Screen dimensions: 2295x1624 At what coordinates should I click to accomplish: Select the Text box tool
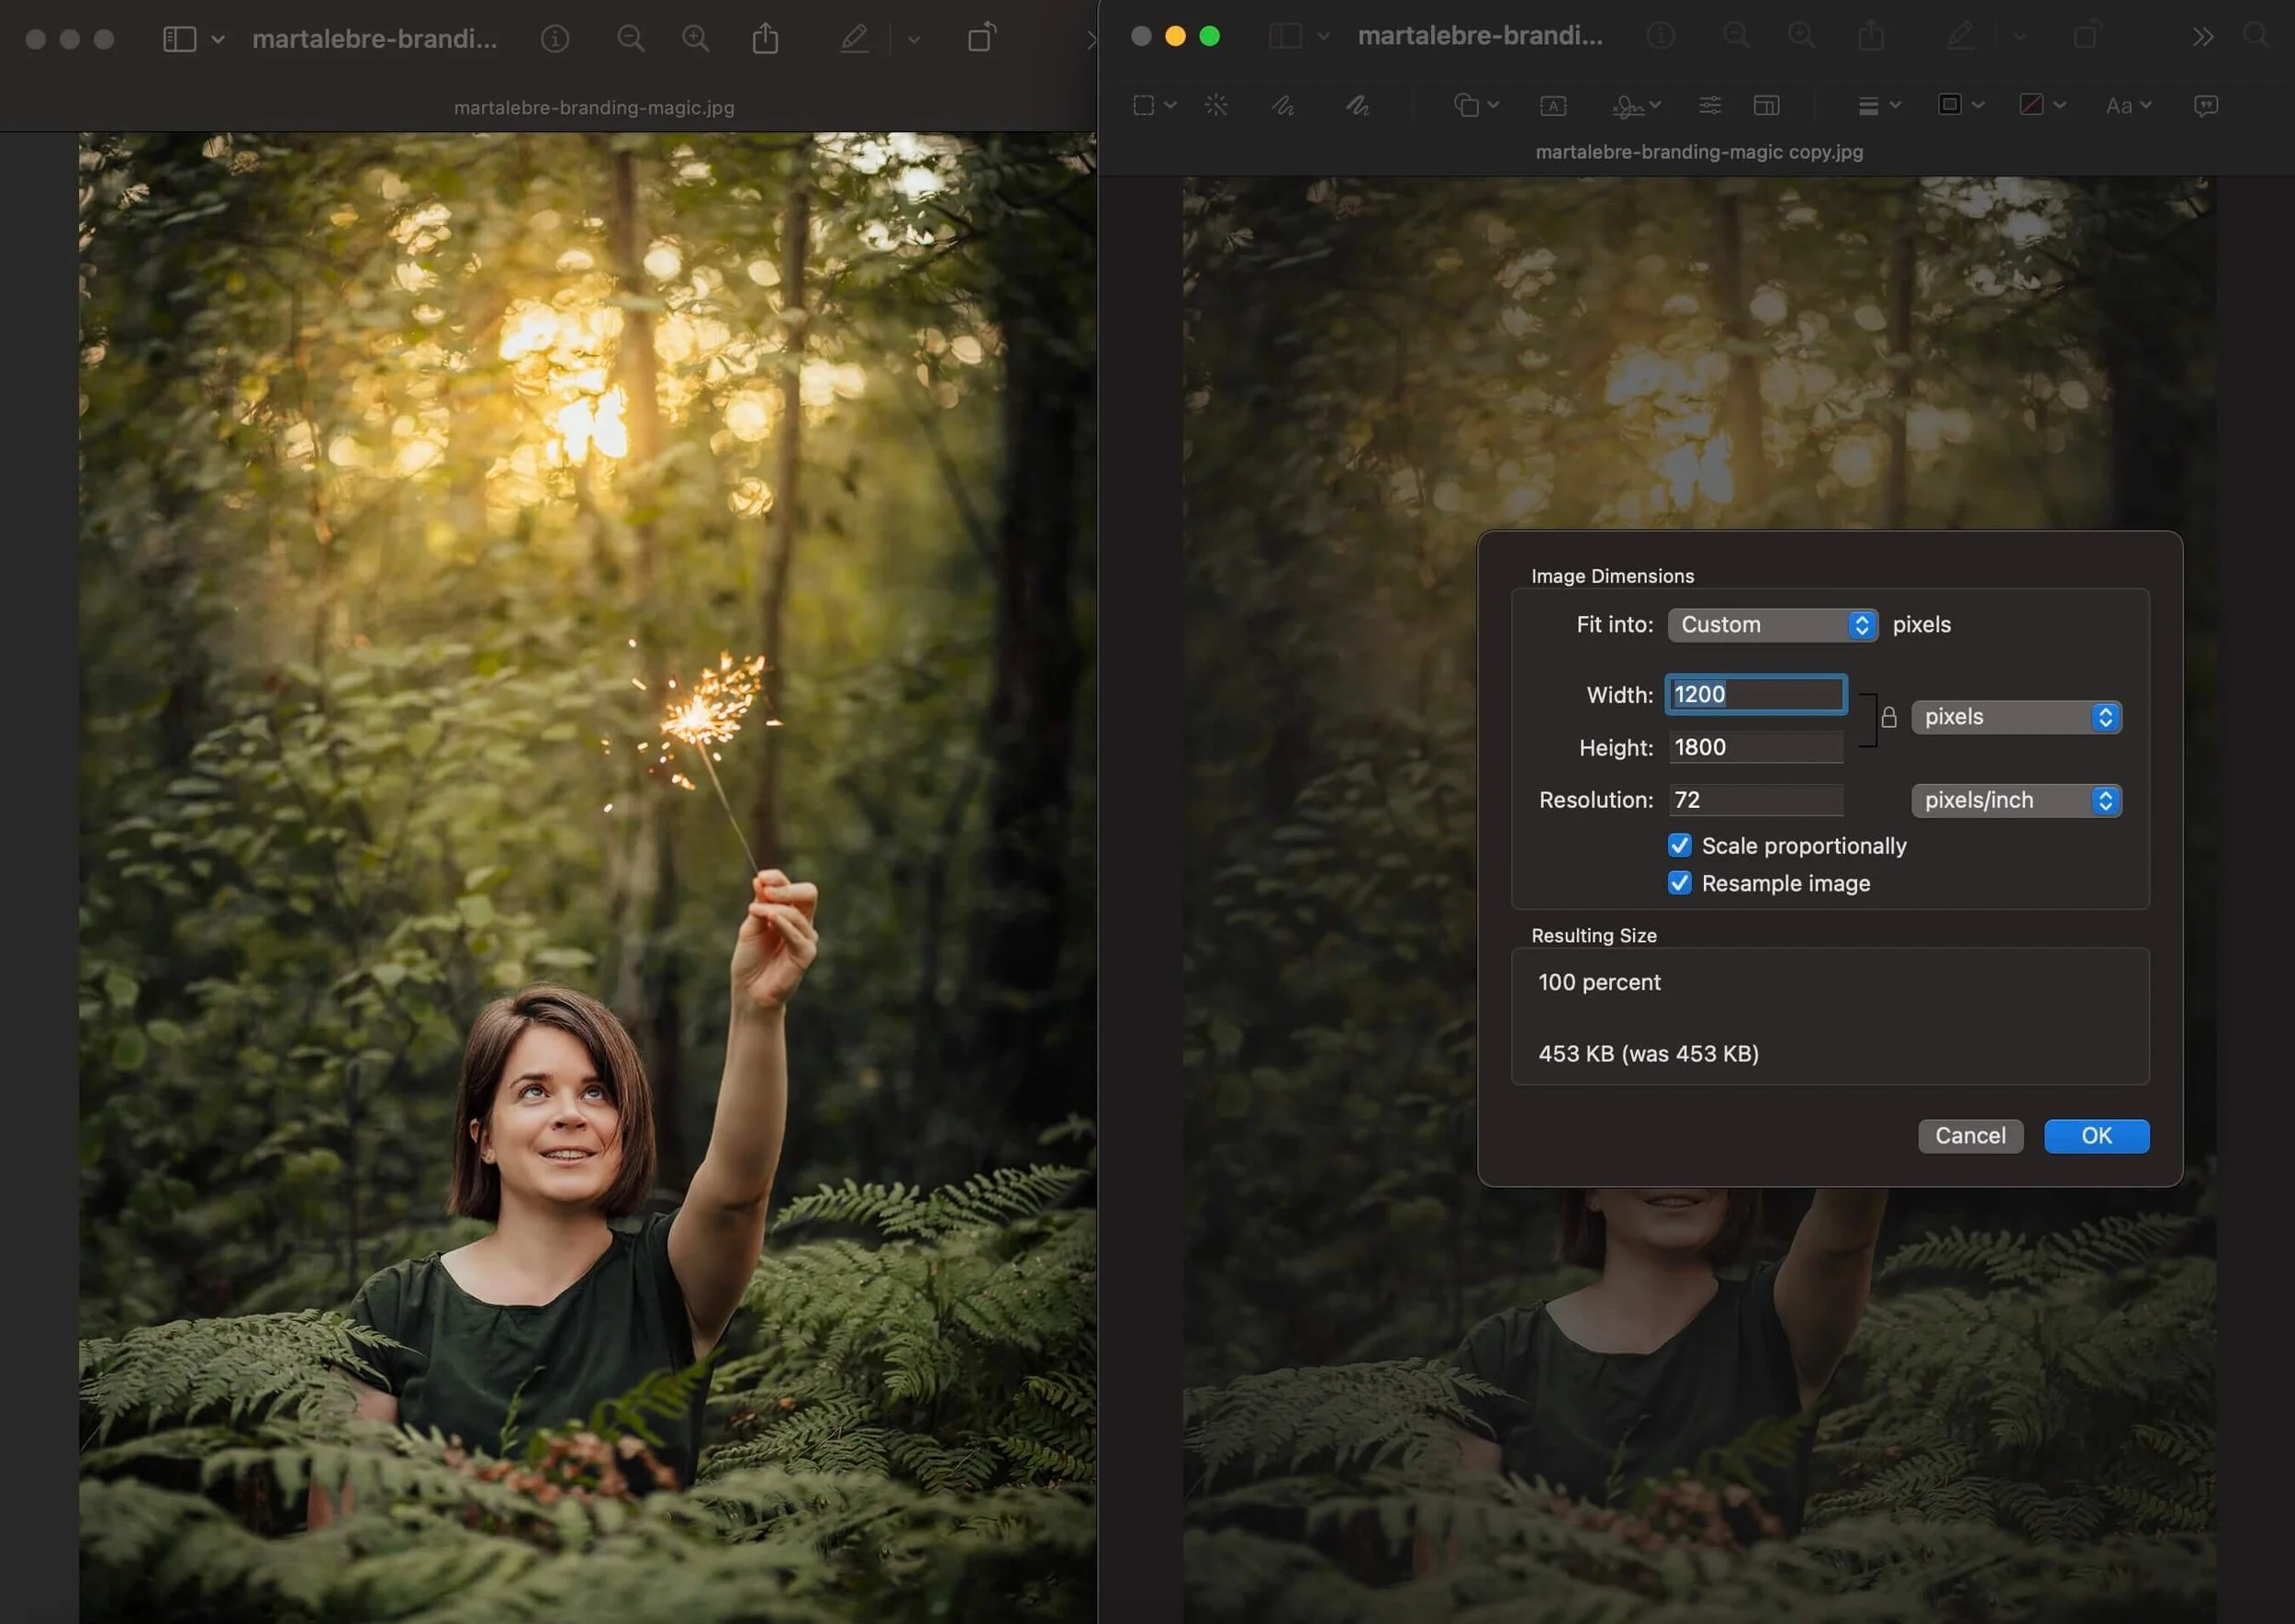click(x=1552, y=105)
